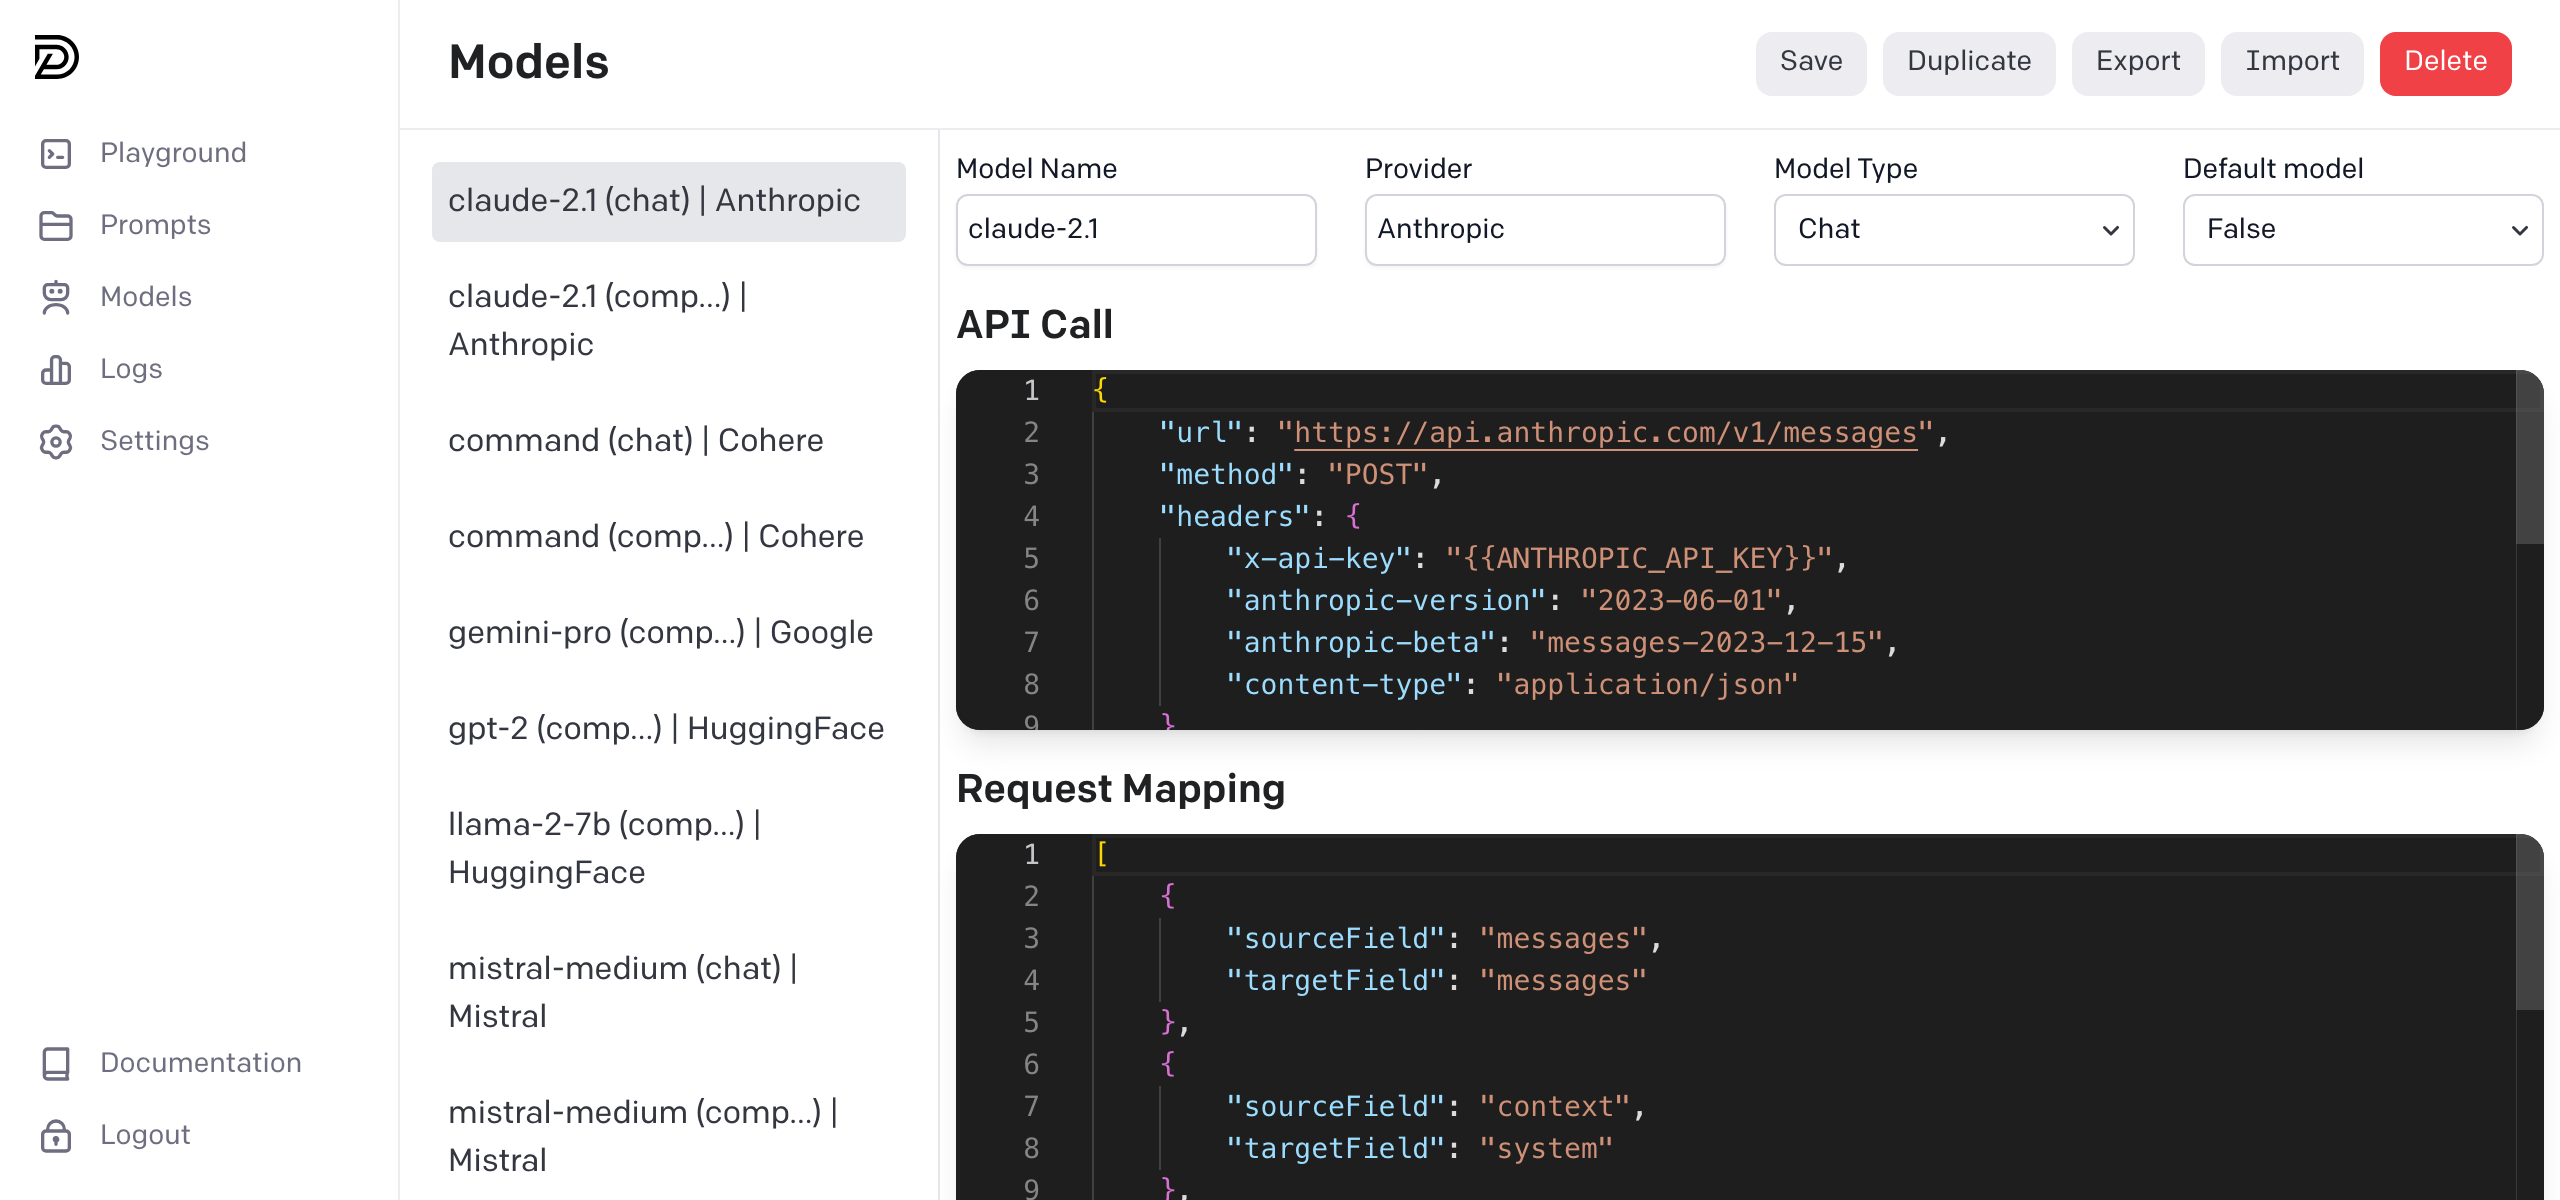Click the Duplicate button
The width and height of the screenshot is (2560, 1200).
coord(1968,62)
